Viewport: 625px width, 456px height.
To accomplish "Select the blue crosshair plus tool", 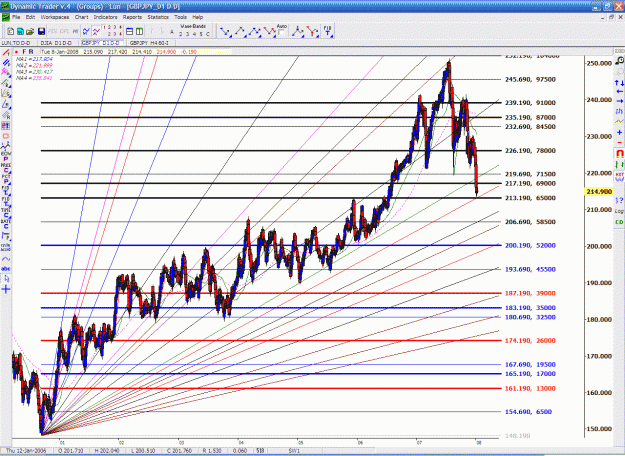I will pyautogui.click(x=6, y=289).
